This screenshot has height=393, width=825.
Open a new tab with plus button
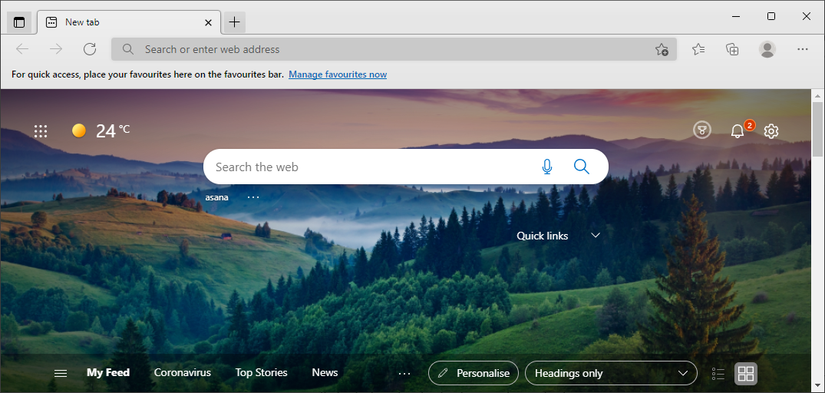[235, 22]
